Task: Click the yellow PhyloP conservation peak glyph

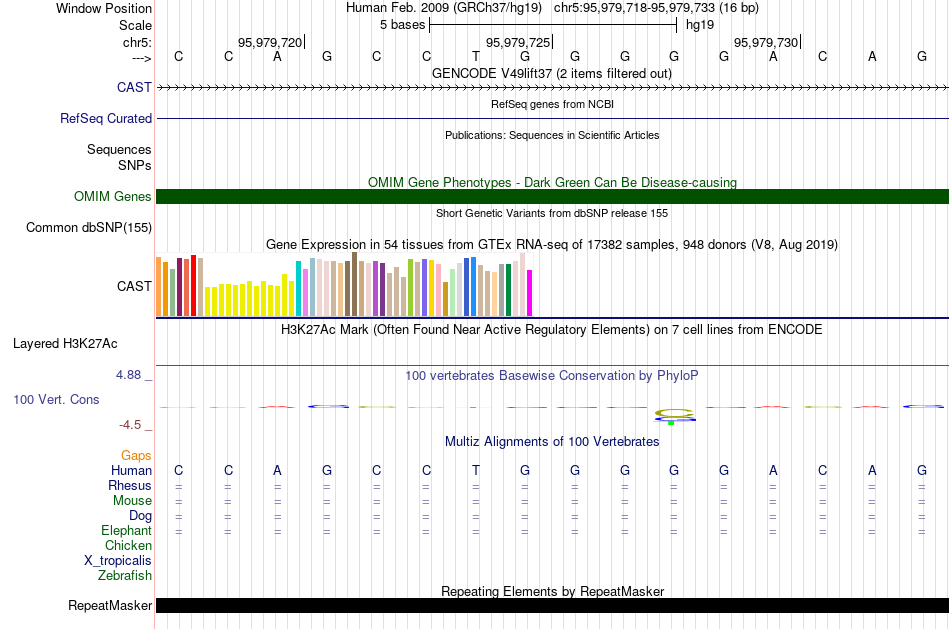Action: tap(673, 412)
